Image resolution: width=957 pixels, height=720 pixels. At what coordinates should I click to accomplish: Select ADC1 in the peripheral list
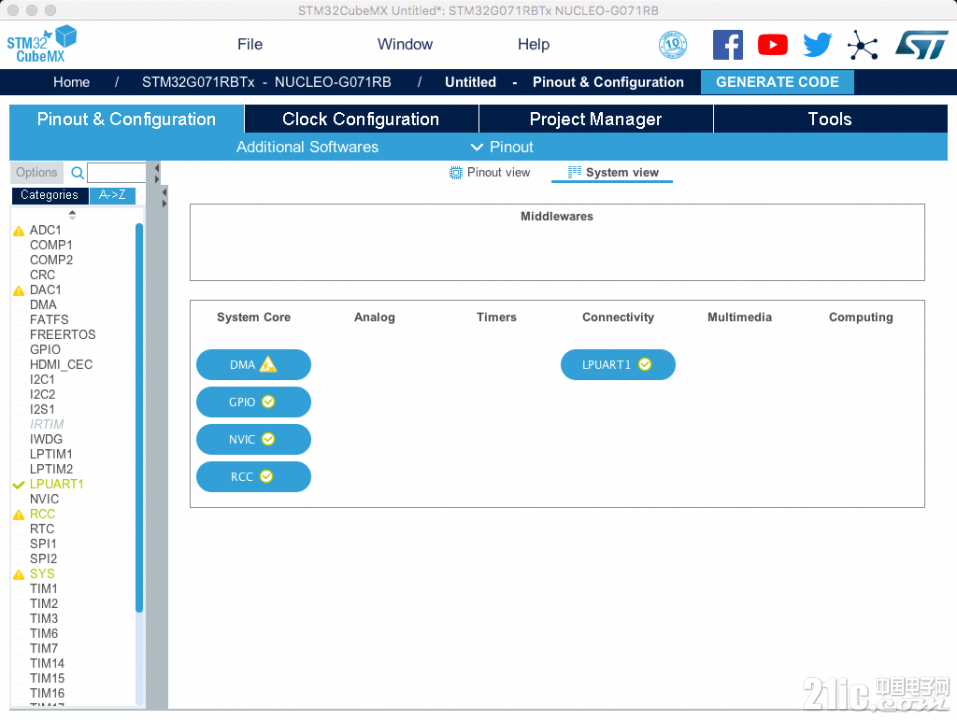pyautogui.click(x=46, y=230)
